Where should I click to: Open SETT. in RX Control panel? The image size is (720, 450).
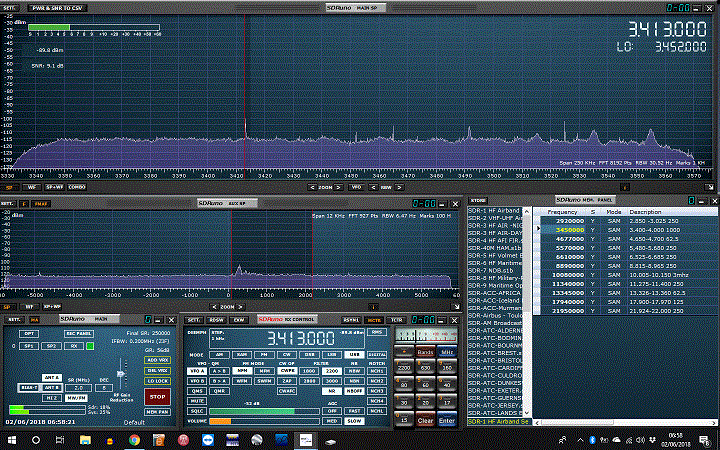pyautogui.click(x=193, y=320)
